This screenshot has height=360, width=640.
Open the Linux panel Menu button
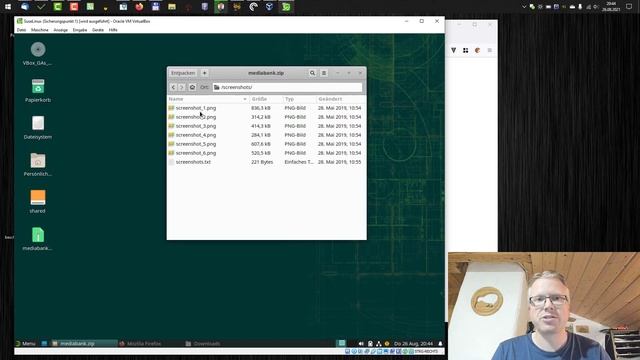25,344
